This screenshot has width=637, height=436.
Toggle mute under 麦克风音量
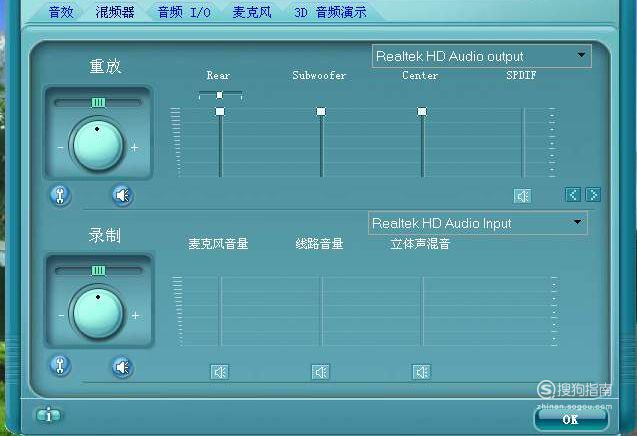[x=220, y=372]
